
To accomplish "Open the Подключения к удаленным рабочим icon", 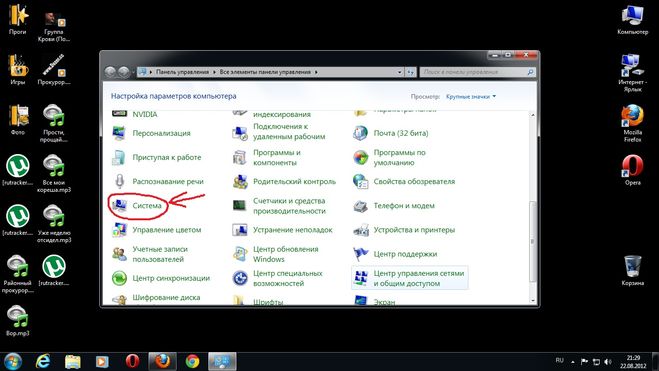I will pos(240,133).
